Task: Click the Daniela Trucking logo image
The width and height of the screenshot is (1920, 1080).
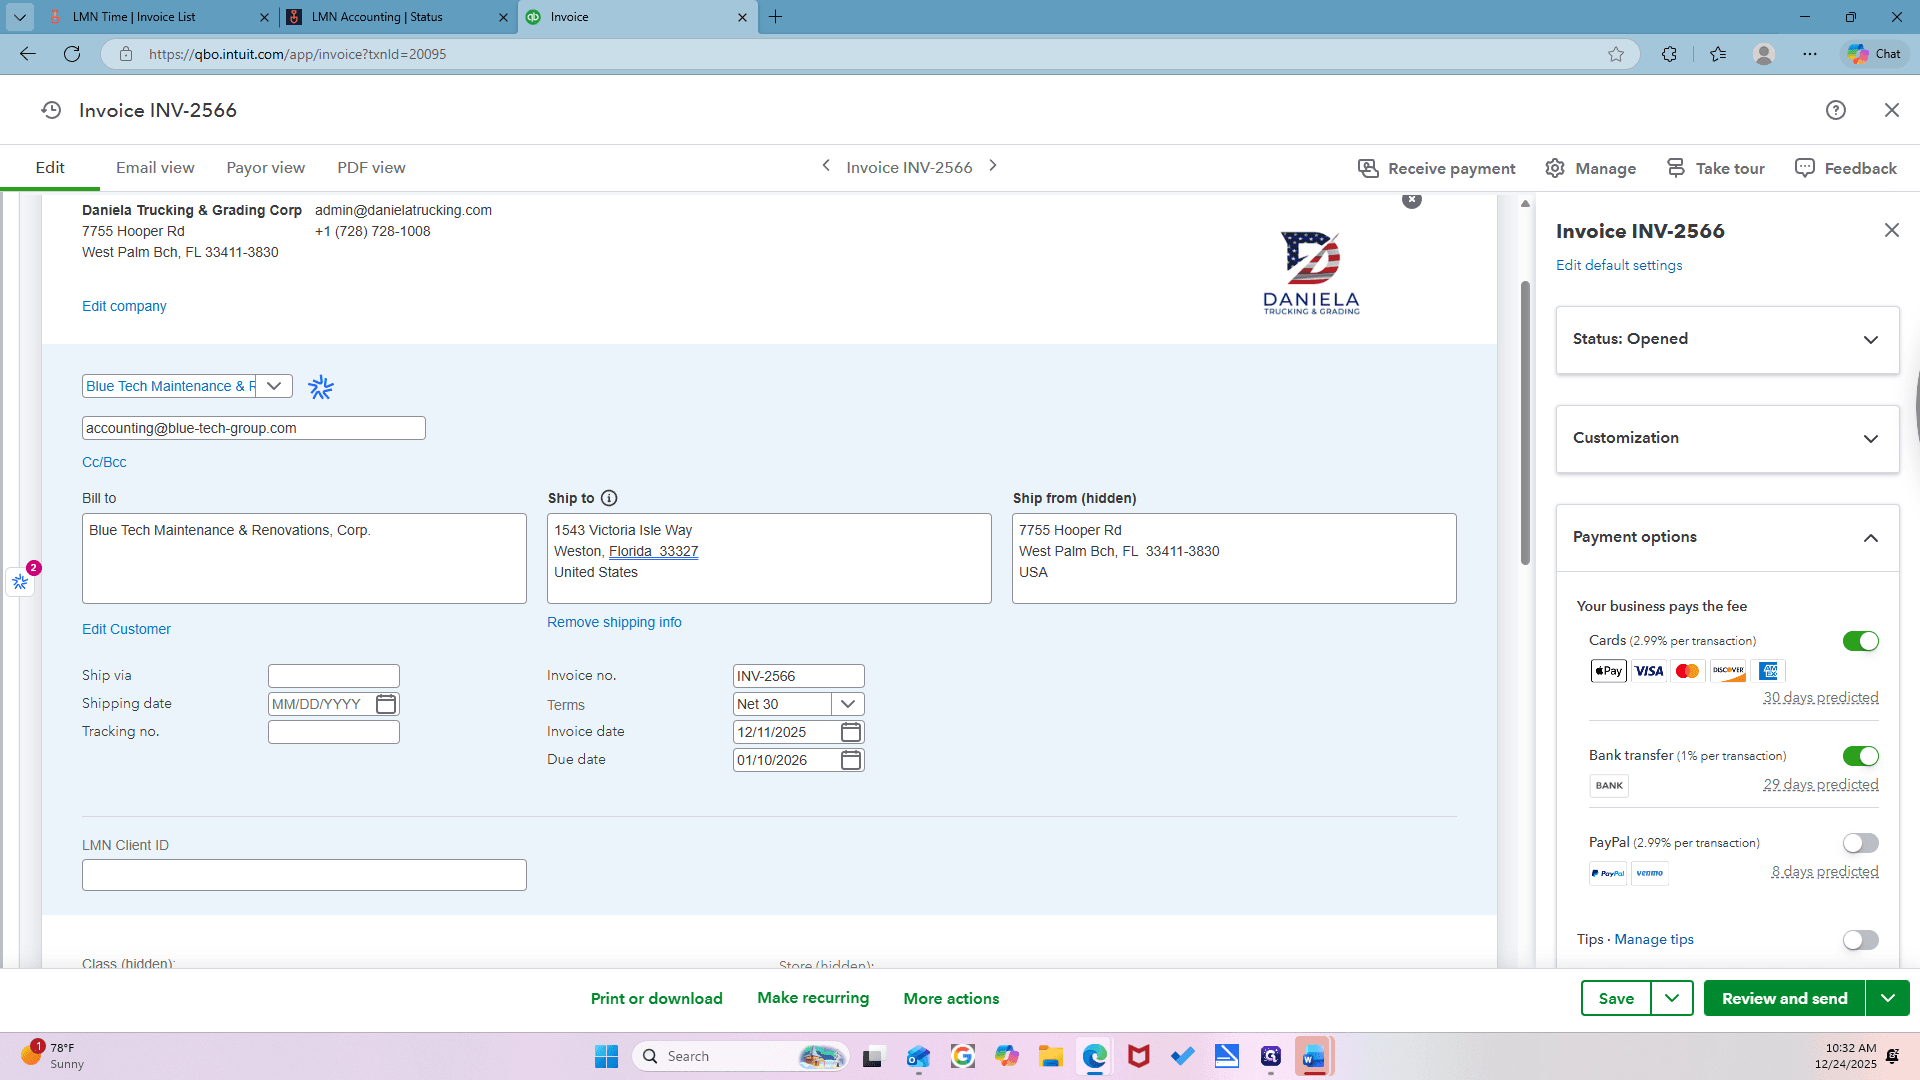Action: 1311,273
